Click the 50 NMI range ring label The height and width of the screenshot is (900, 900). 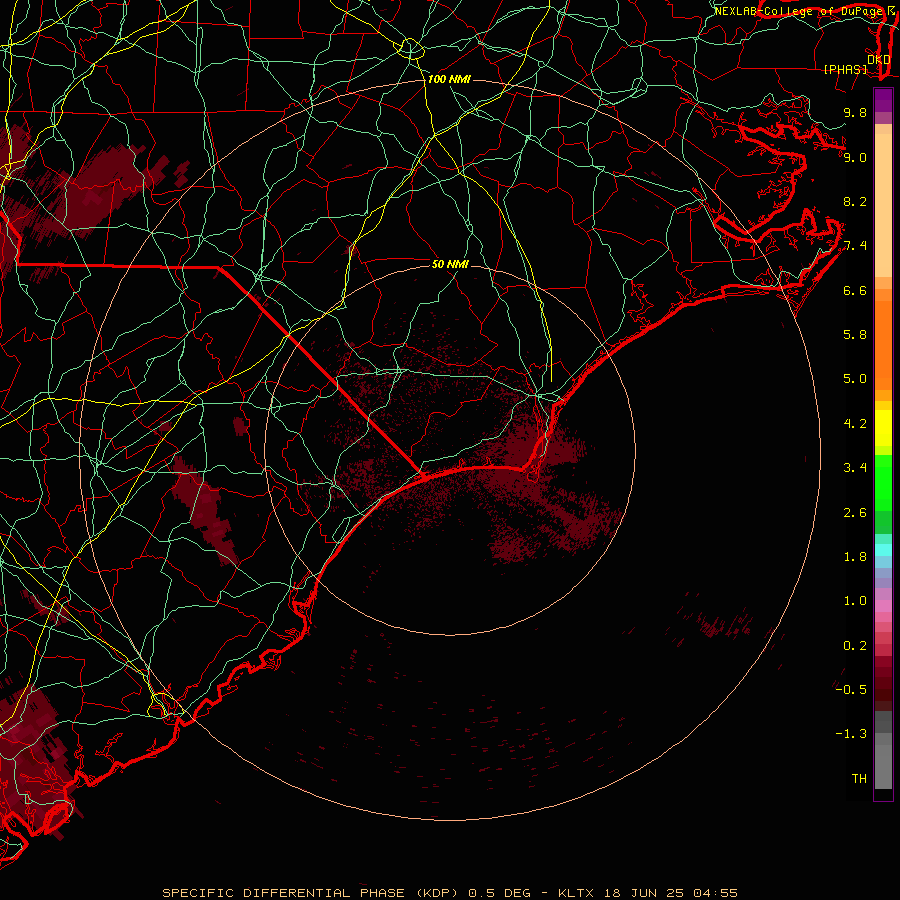click(x=450, y=264)
